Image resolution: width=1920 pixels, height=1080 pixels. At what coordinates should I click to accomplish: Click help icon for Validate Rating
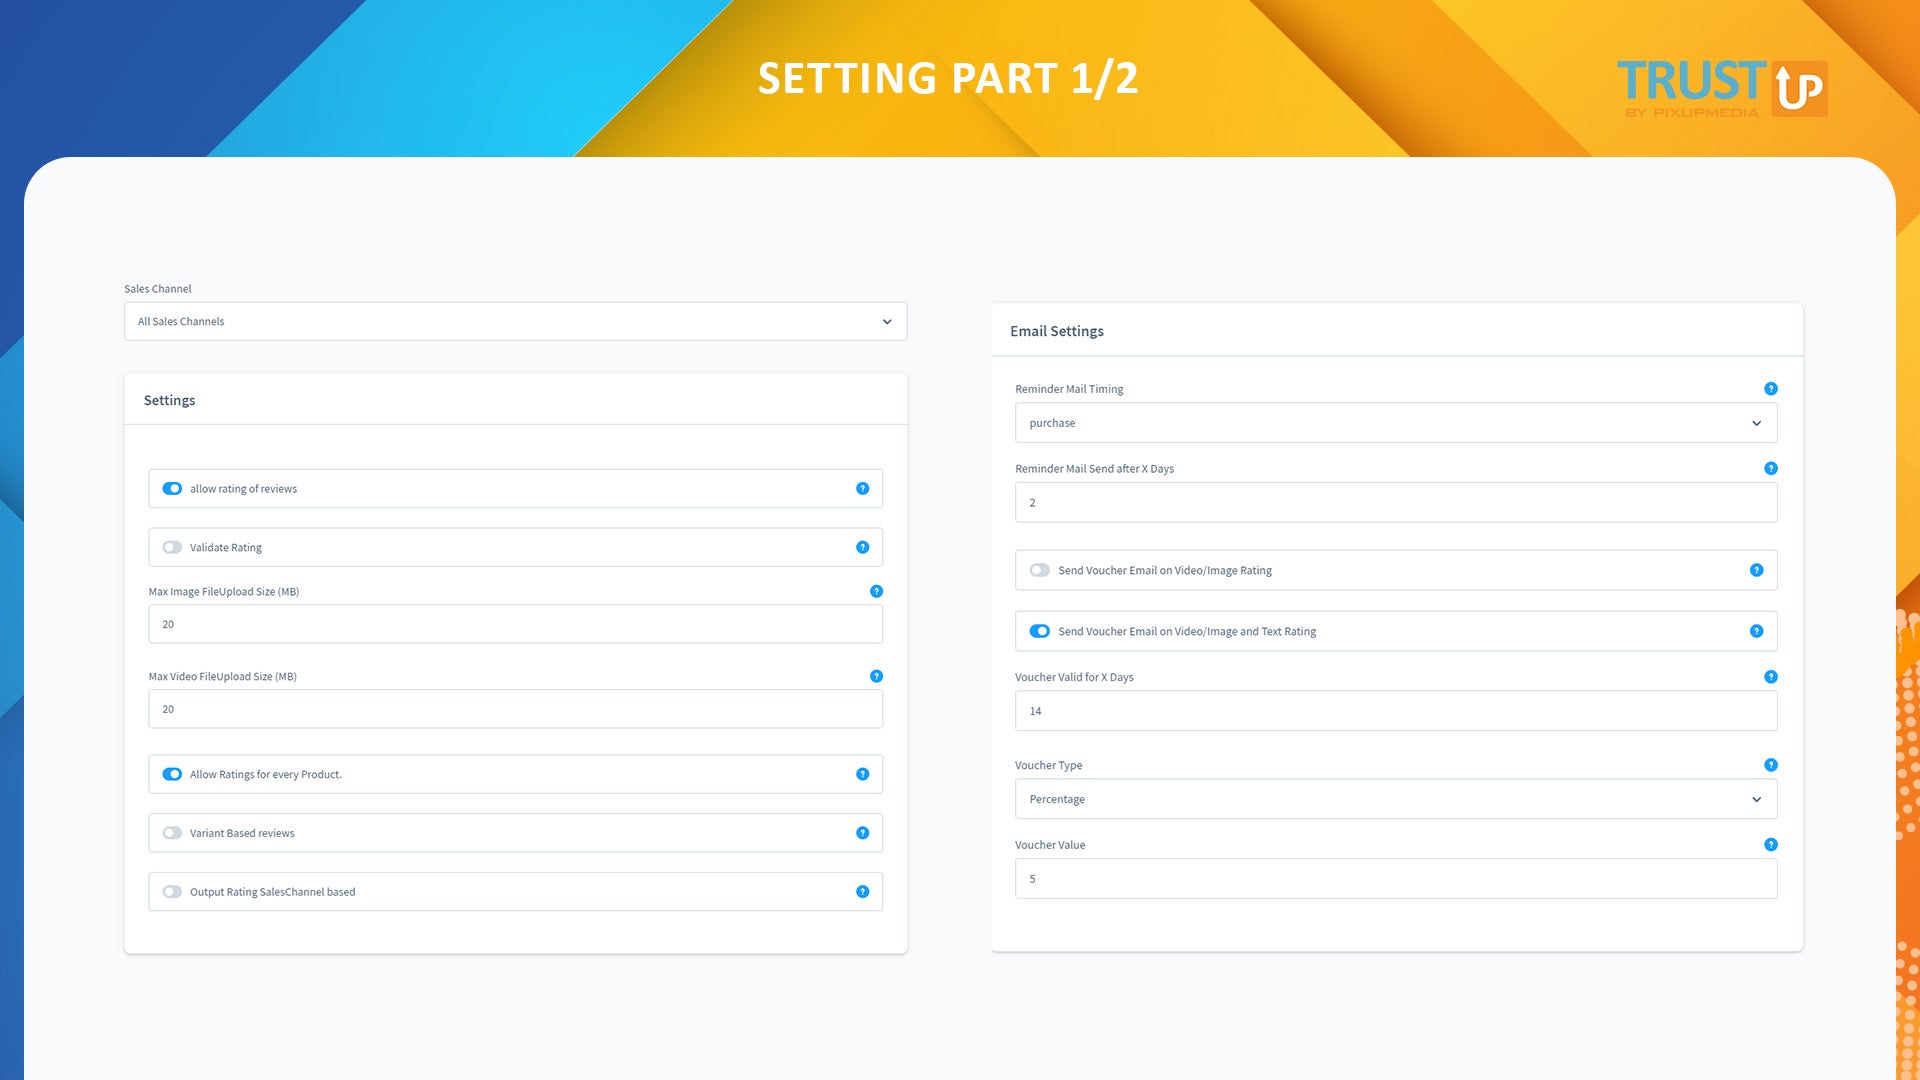pyautogui.click(x=862, y=547)
